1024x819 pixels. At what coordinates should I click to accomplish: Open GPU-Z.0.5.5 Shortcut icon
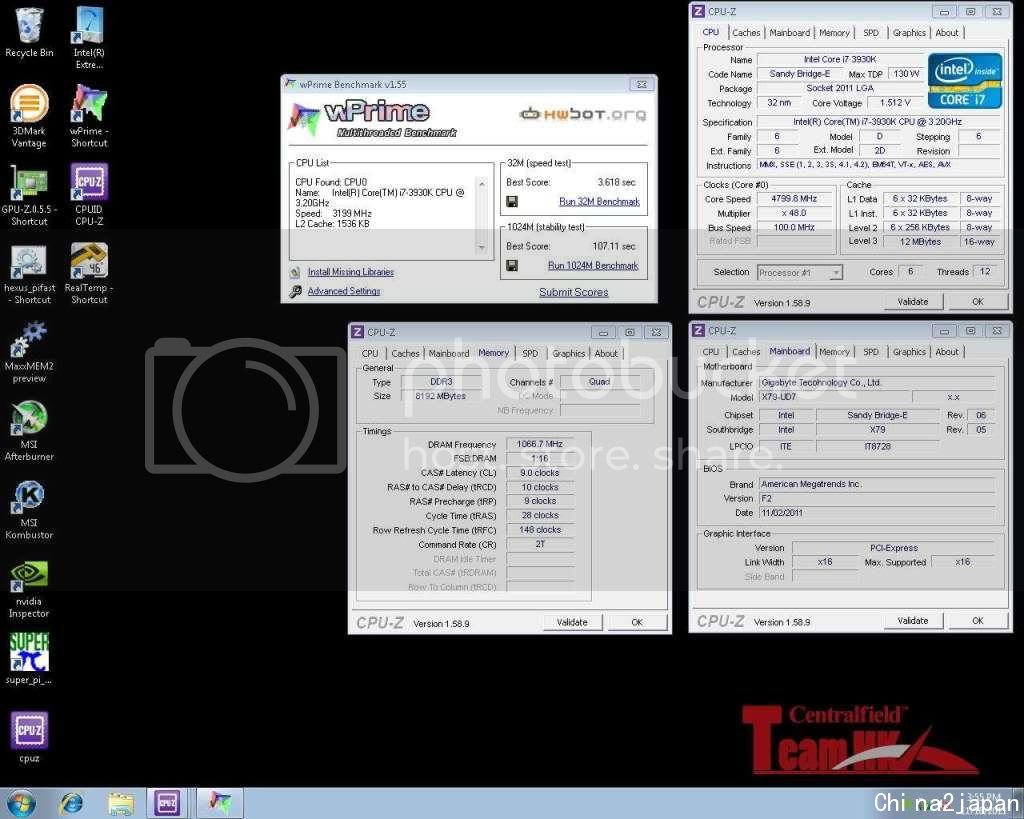click(29, 195)
